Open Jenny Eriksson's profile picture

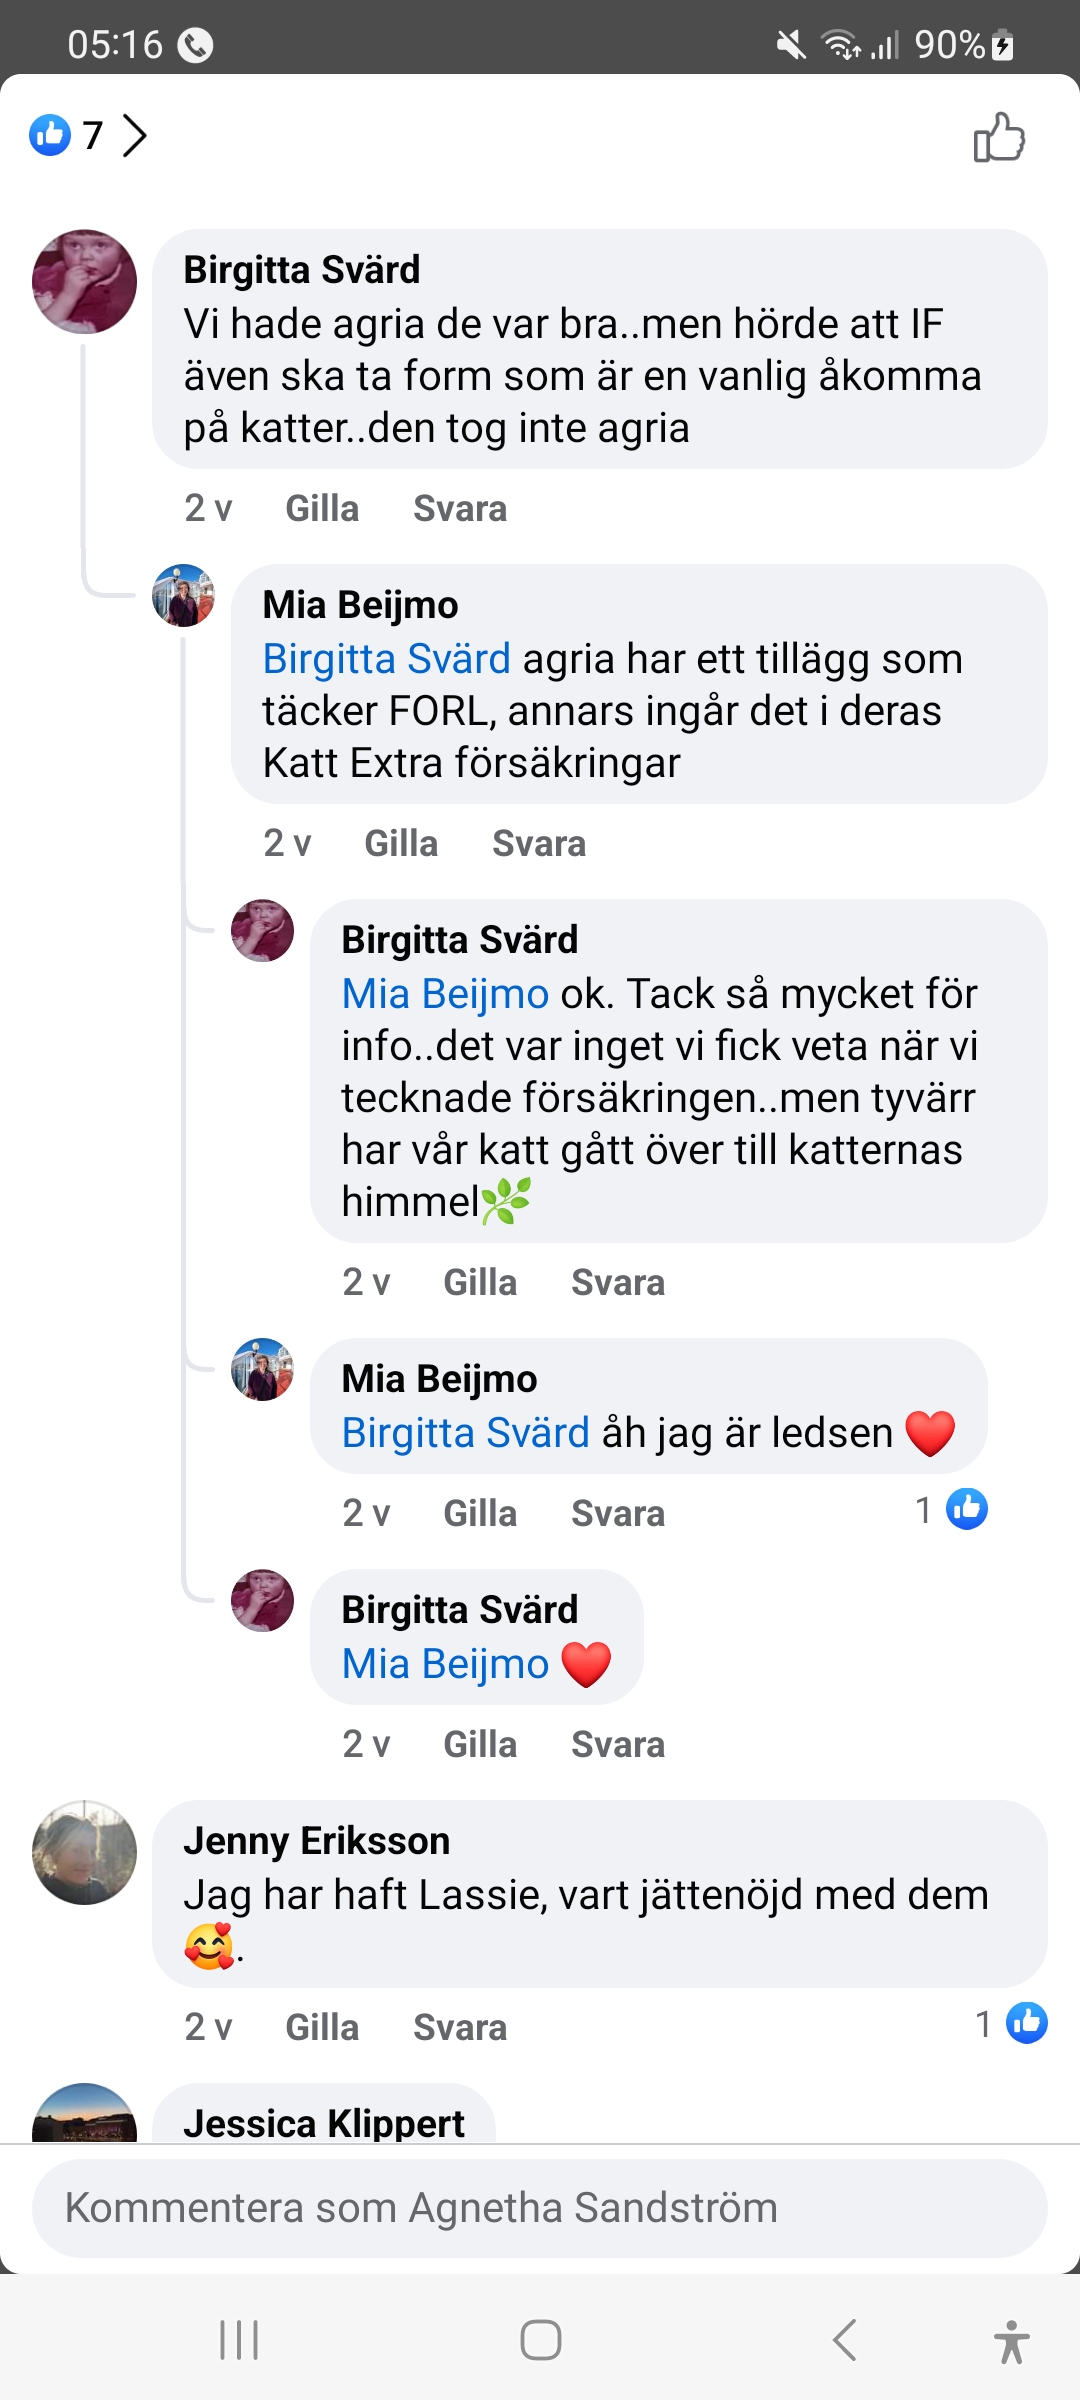pyautogui.click(x=84, y=1853)
